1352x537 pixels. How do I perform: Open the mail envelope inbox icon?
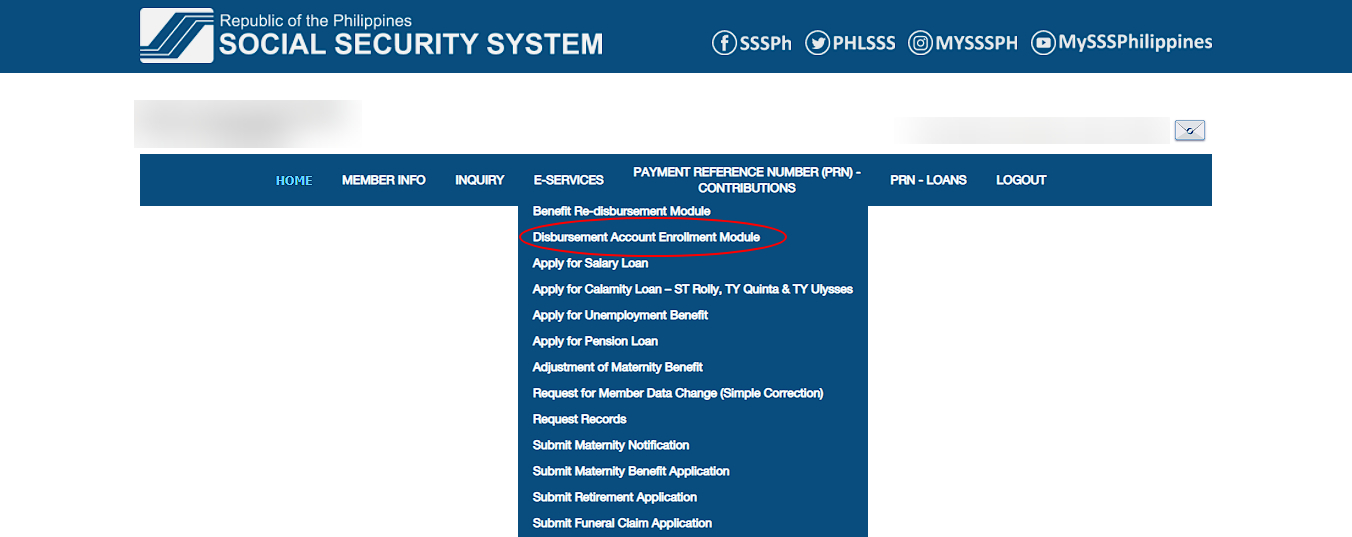(1190, 130)
